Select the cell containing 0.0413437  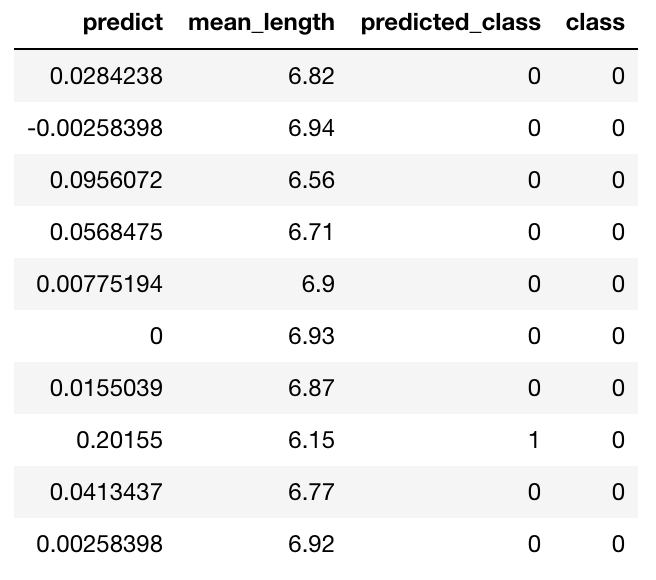(x=106, y=492)
